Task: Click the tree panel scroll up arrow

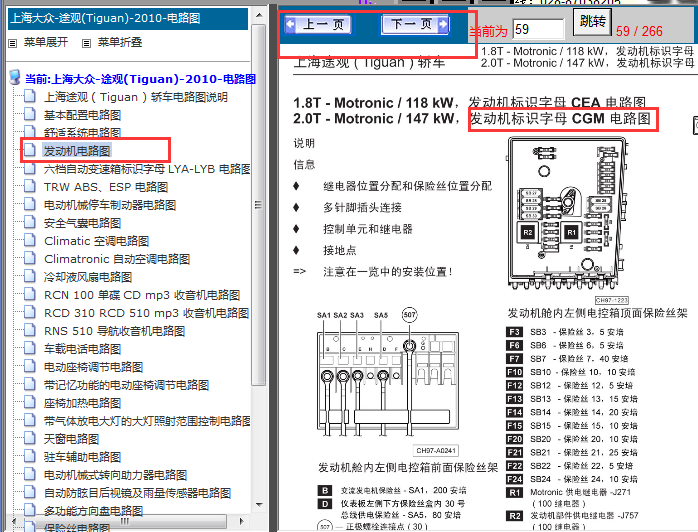Action: [259, 16]
